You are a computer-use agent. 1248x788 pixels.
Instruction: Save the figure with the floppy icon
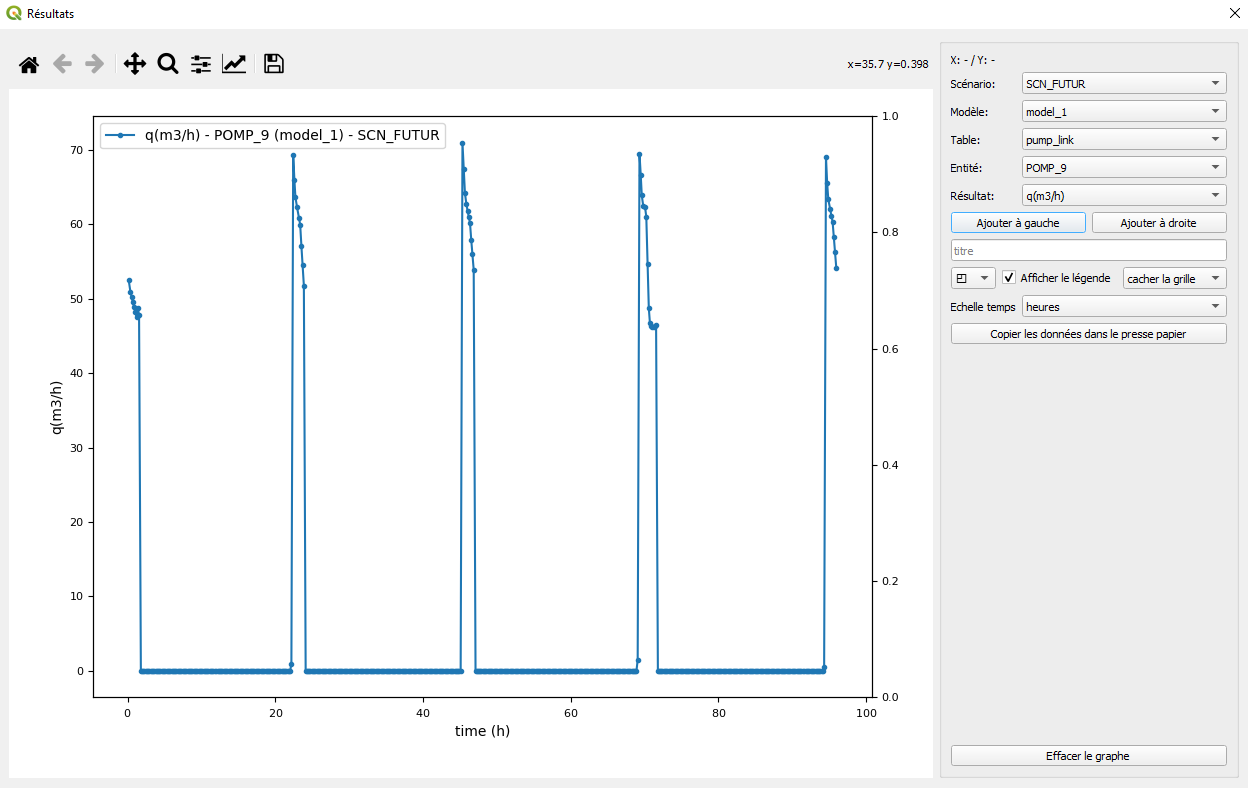coord(274,64)
